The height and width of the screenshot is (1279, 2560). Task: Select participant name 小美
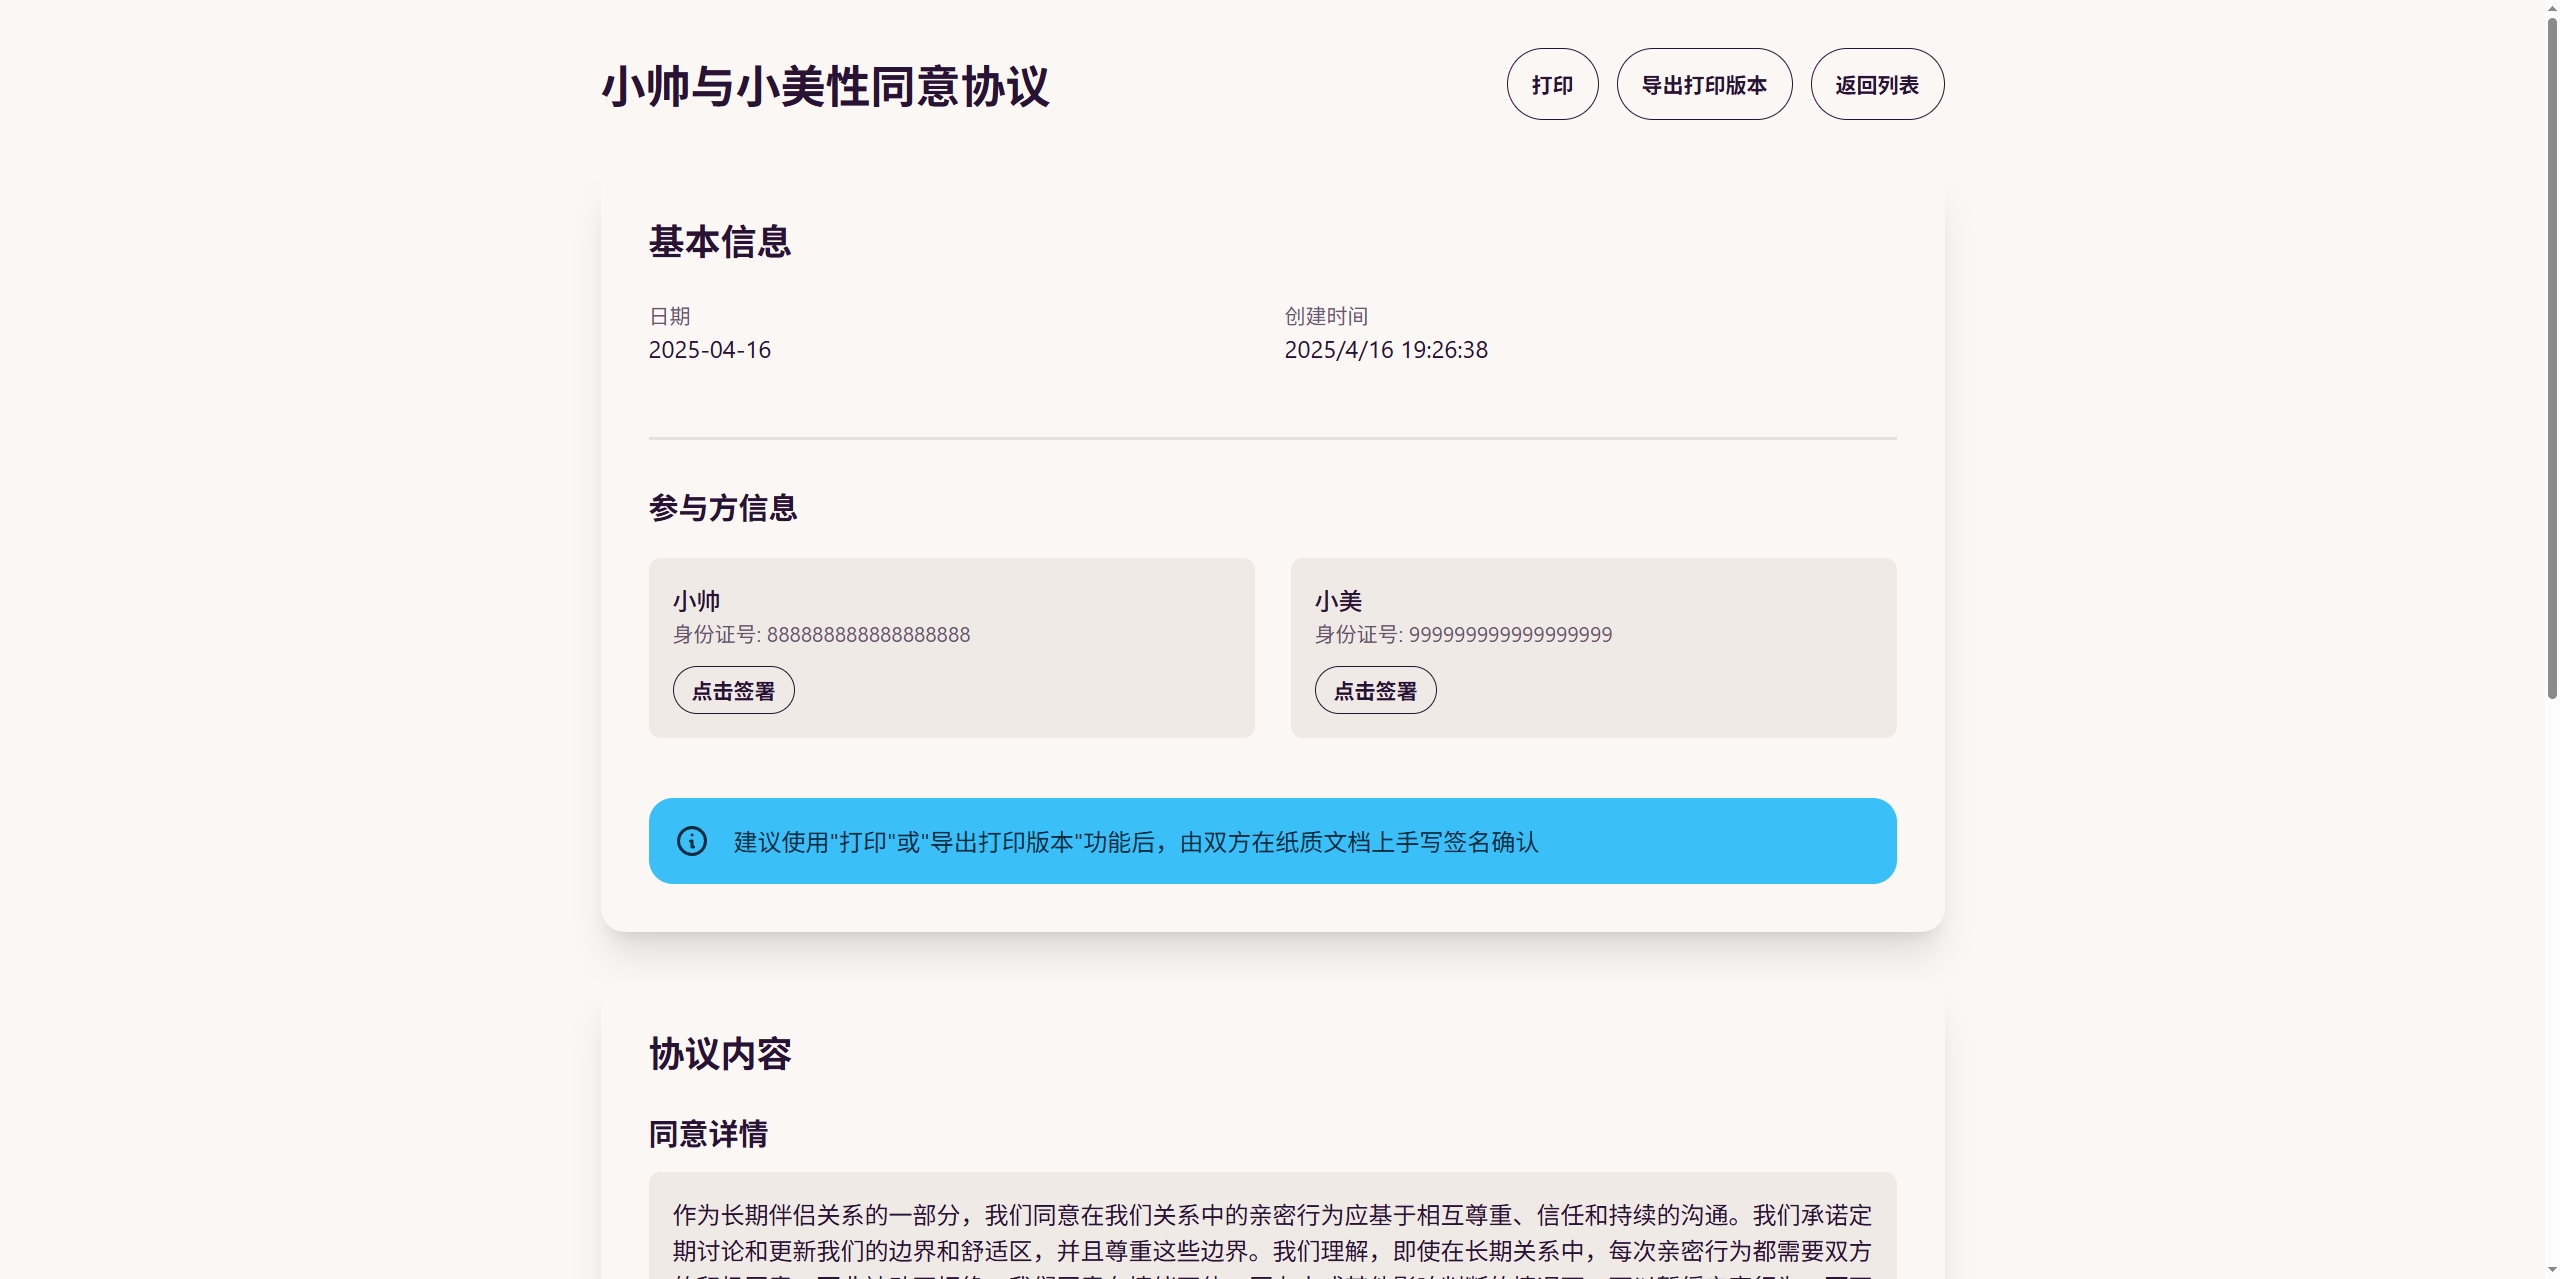click(x=1338, y=601)
